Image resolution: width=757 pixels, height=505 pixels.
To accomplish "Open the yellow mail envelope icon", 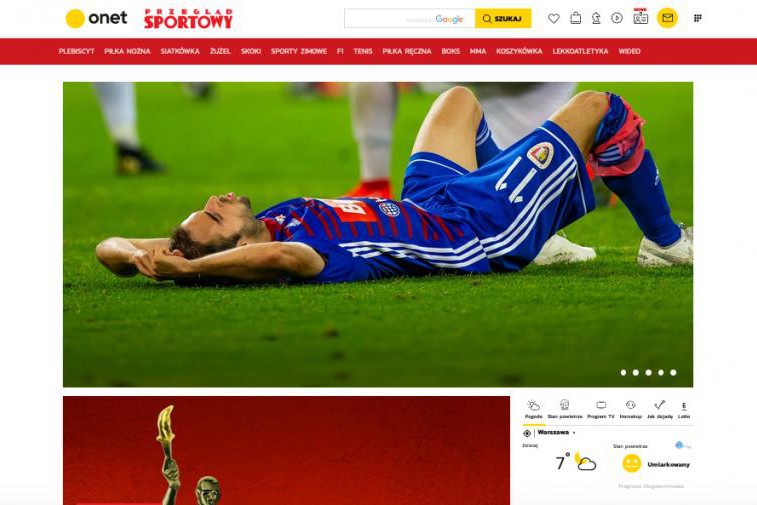I will click(x=667, y=18).
